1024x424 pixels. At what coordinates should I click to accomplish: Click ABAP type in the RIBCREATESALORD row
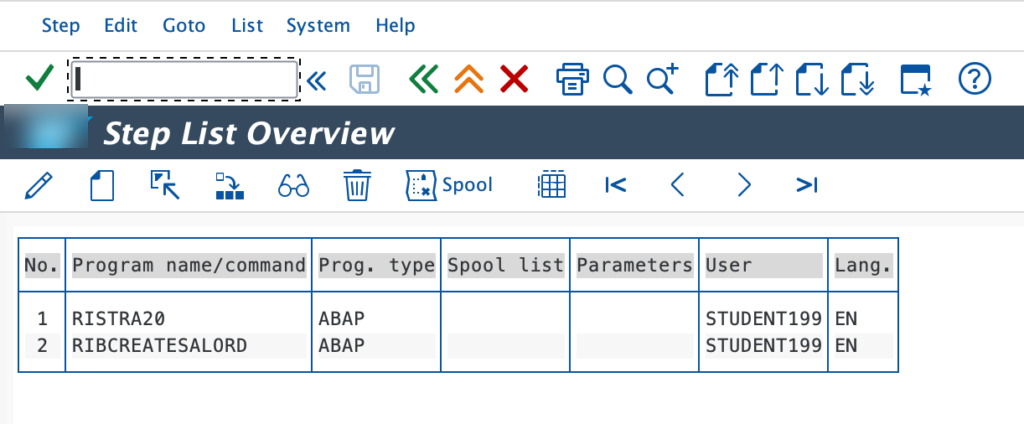(x=342, y=346)
